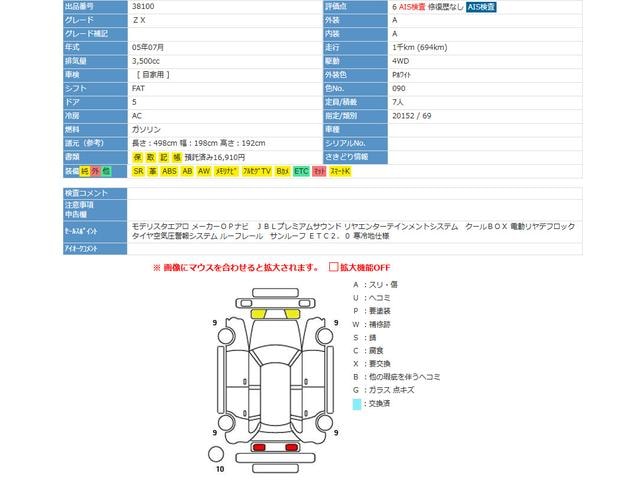
Task: Click designation value 20152 / 69
Action: pos(411,116)
